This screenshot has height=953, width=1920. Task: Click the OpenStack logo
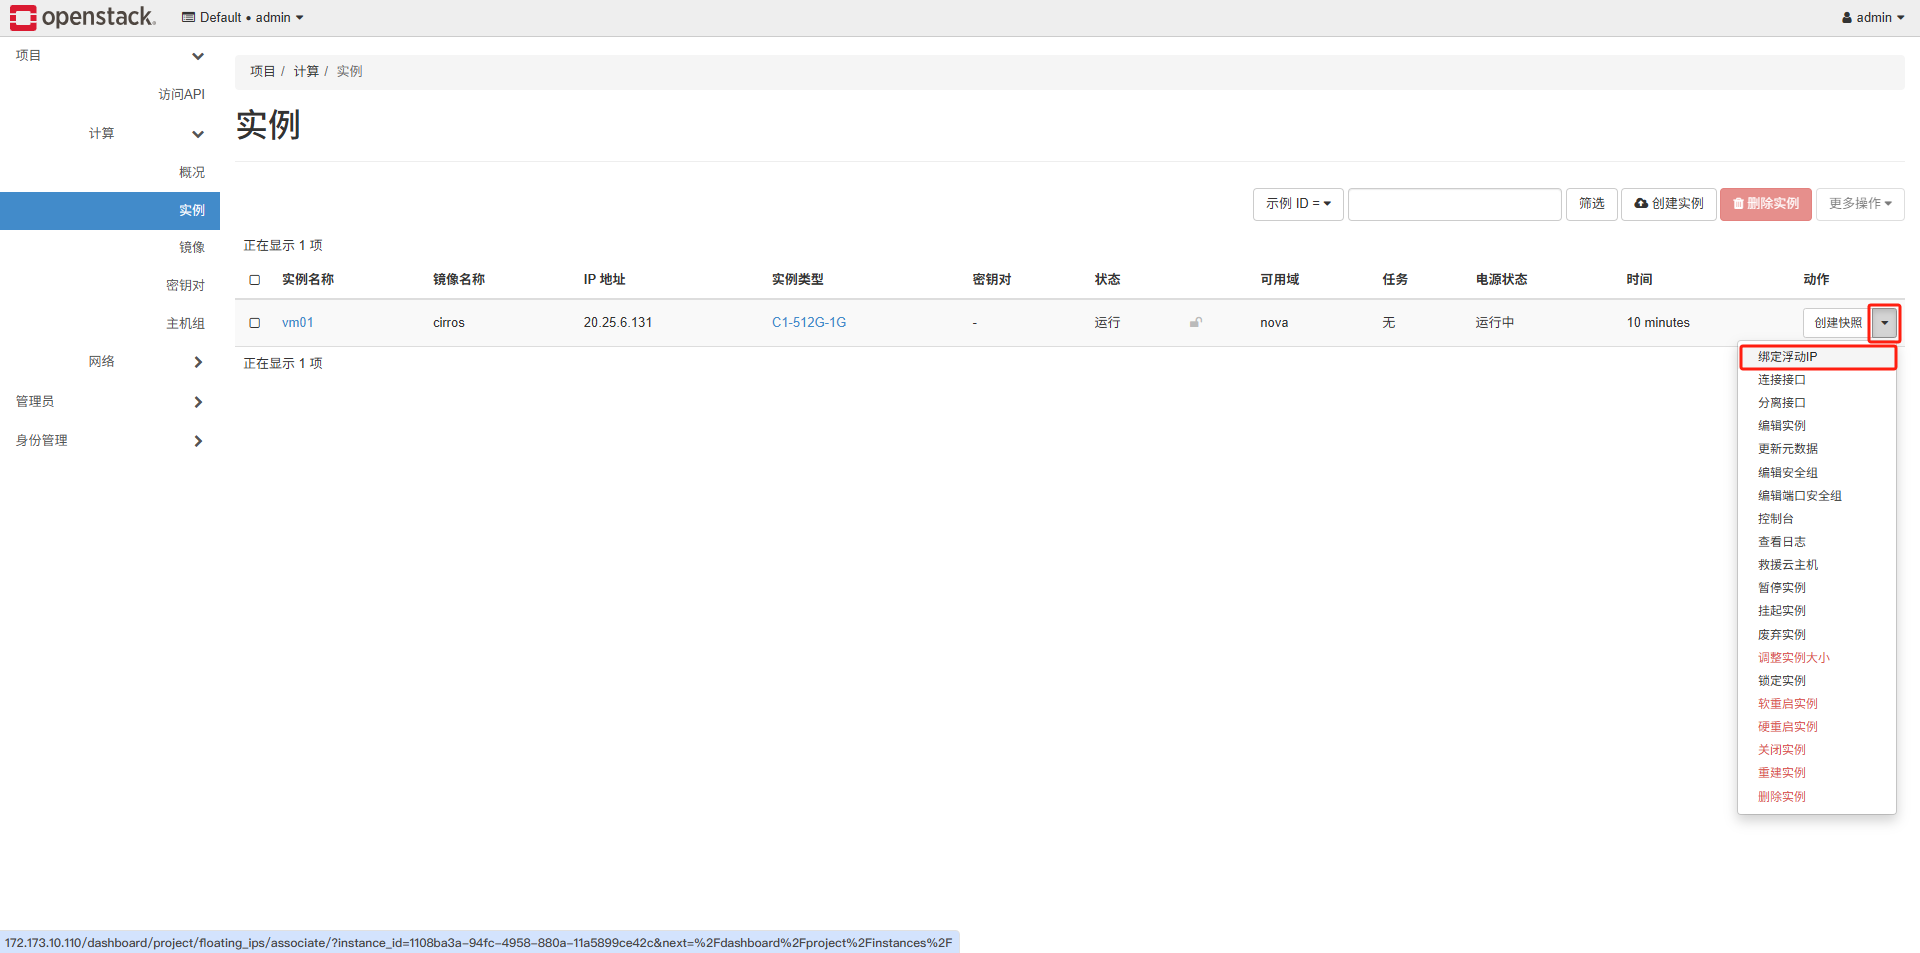pos(83,17)
